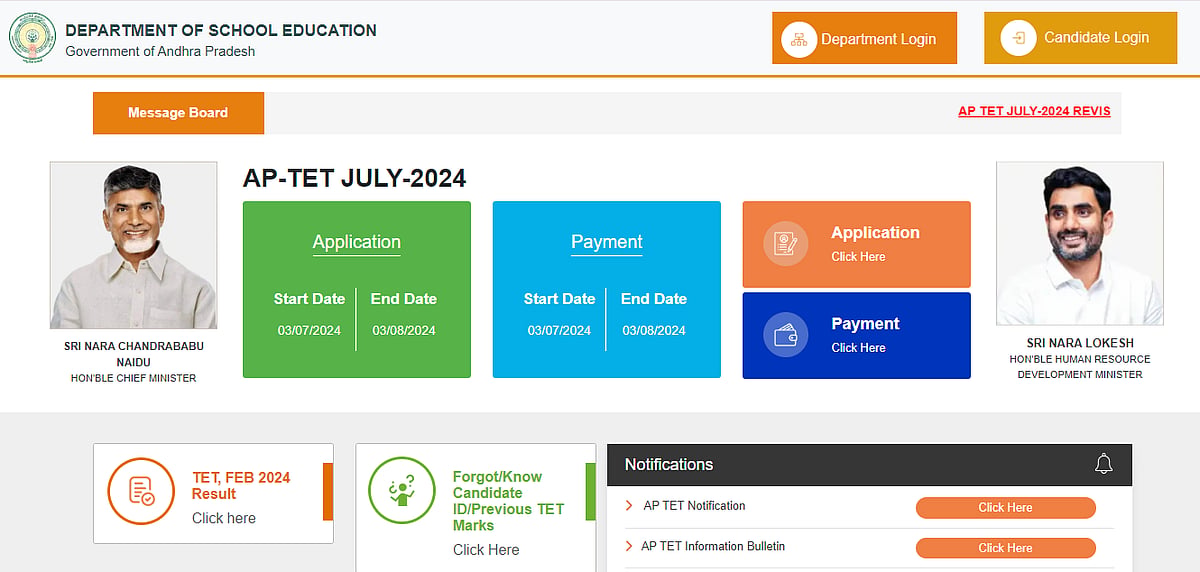Viewport: 1200px width, 572px height.
Task: Click the Forgot Candidate ID question-mark icon
Action: click(402, 491)
